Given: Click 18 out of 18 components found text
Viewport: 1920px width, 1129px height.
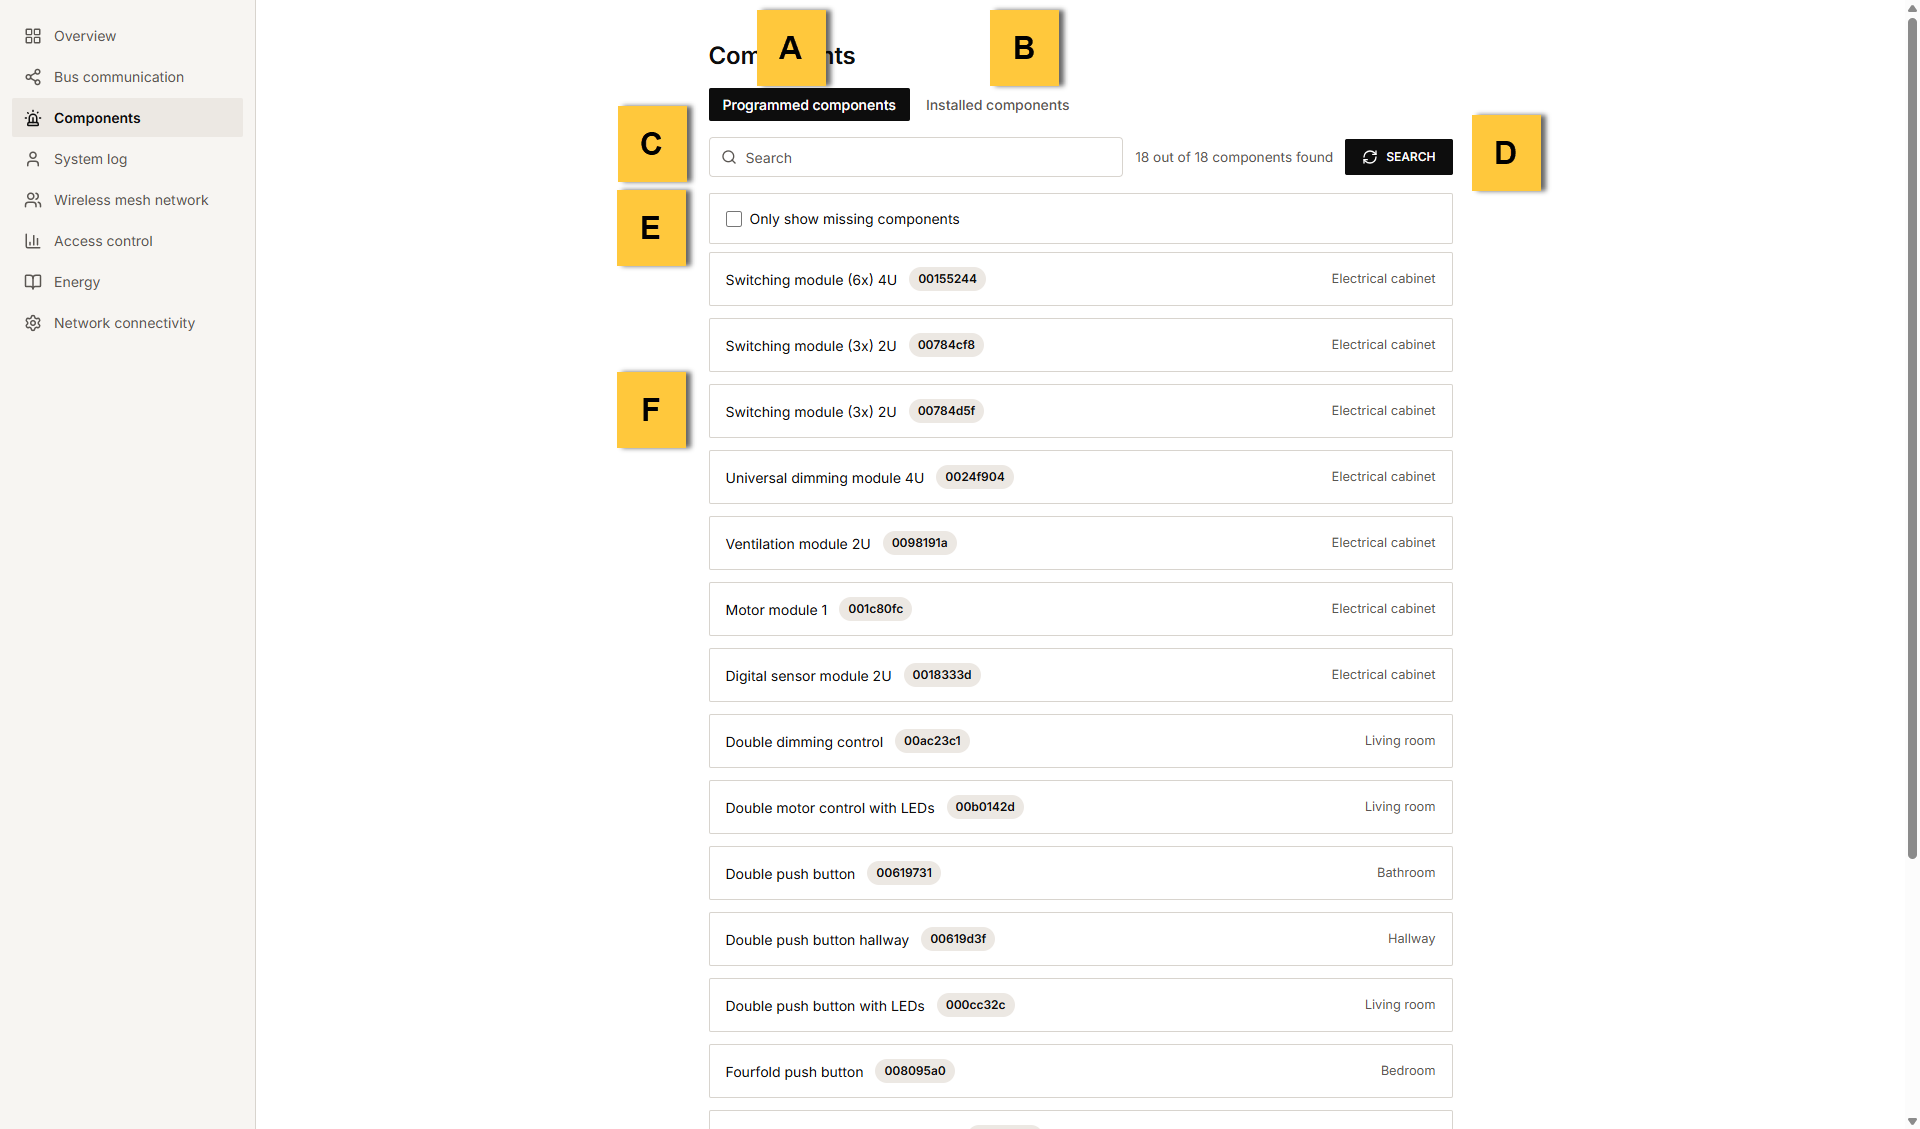Looking at the screenshot, I should click(x=1233, y=157).
